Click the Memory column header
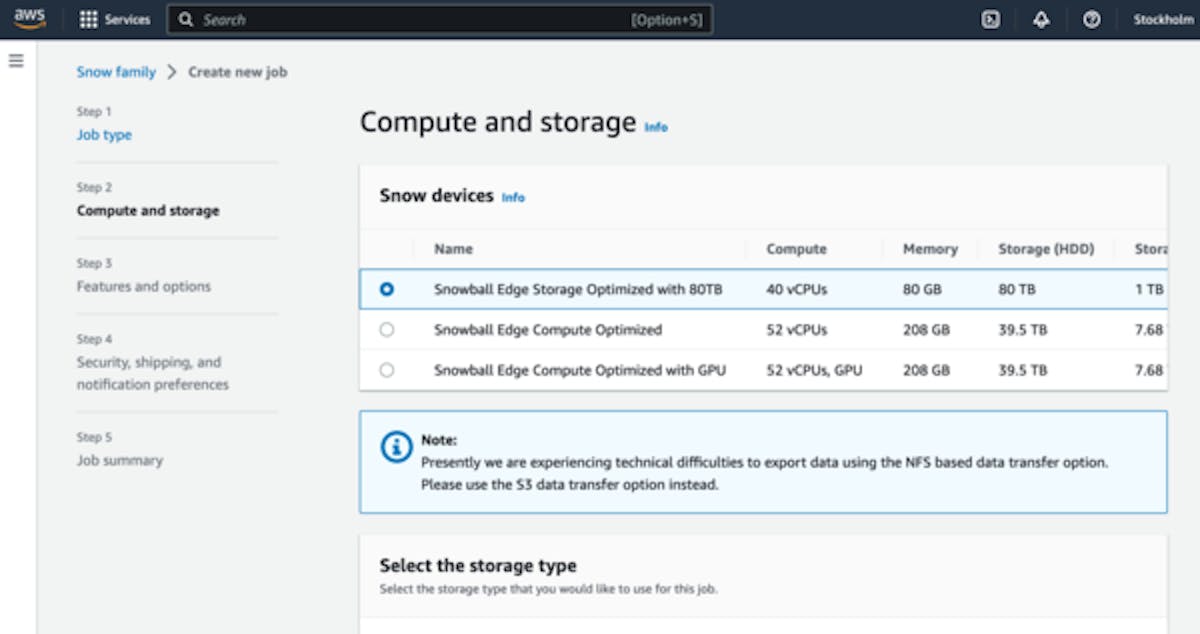Image resolution: width=1200 pixels, height=634 pixels. pyautogui.click(x=929, y=249)
